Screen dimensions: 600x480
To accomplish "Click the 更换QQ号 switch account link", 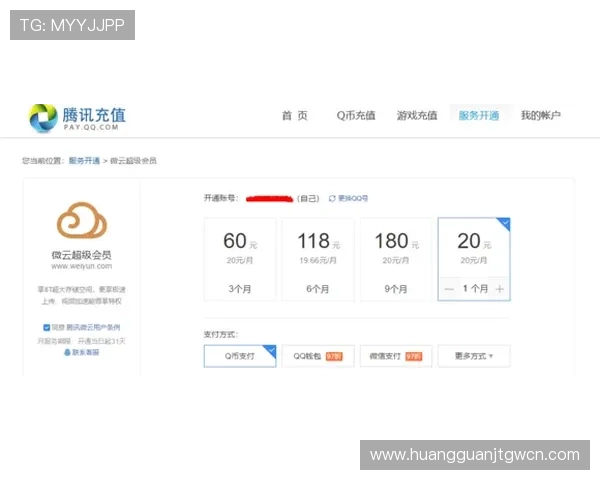I will pyautogui.click(x=353, y=198).
